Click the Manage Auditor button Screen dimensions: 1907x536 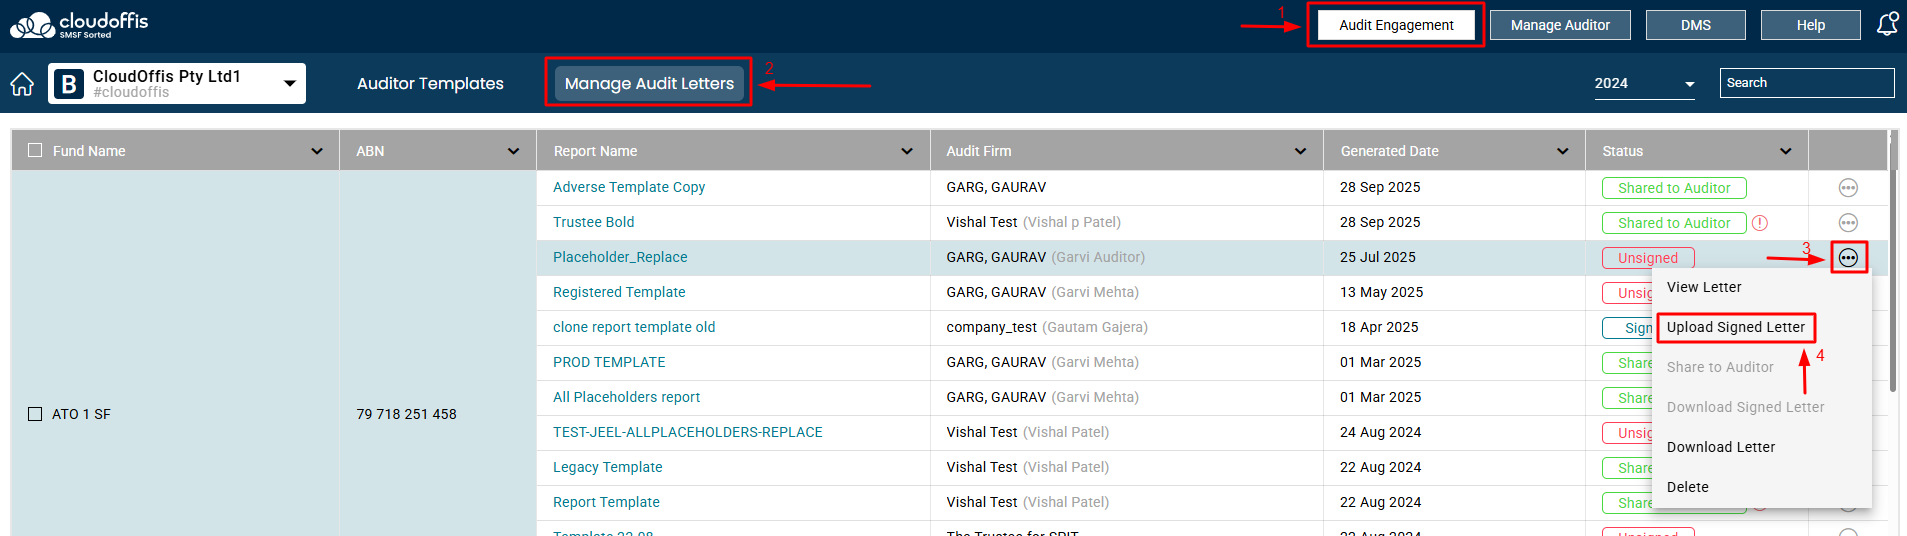(x=1559, y=25)
